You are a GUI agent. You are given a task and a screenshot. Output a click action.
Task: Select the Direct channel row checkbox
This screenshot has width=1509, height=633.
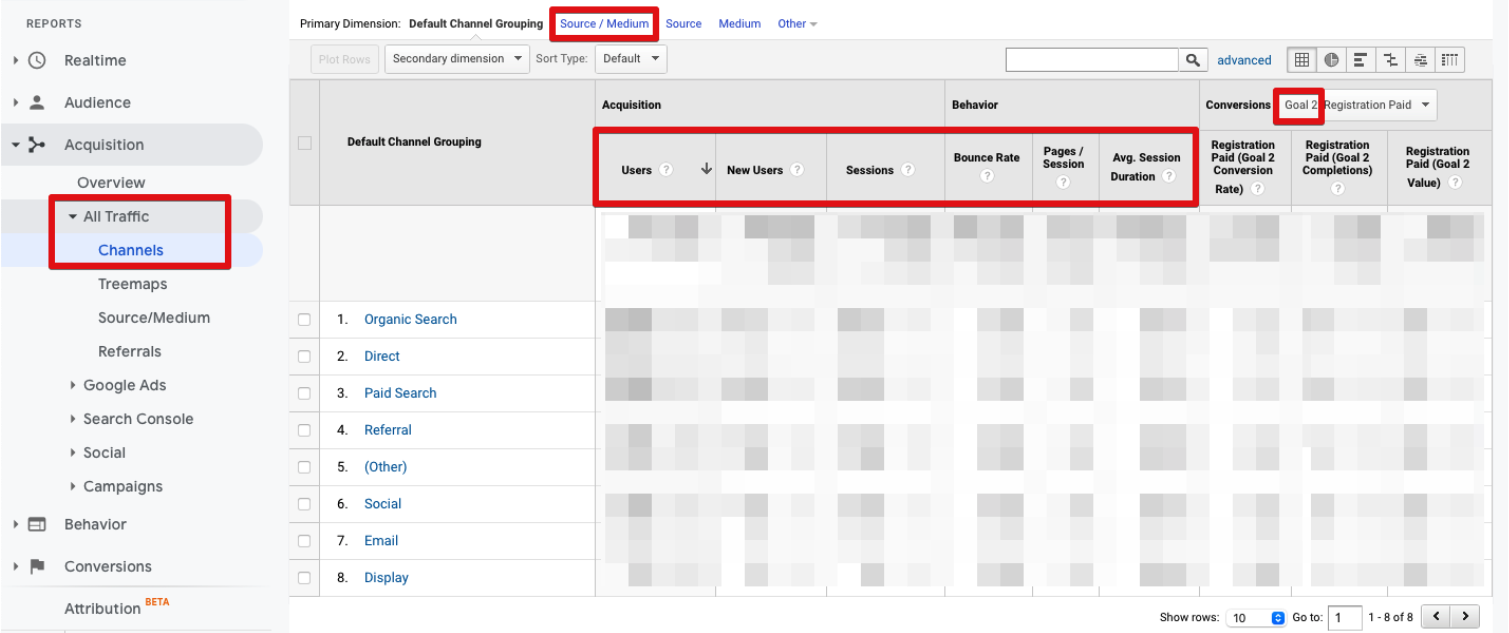(x=304, y=356)
